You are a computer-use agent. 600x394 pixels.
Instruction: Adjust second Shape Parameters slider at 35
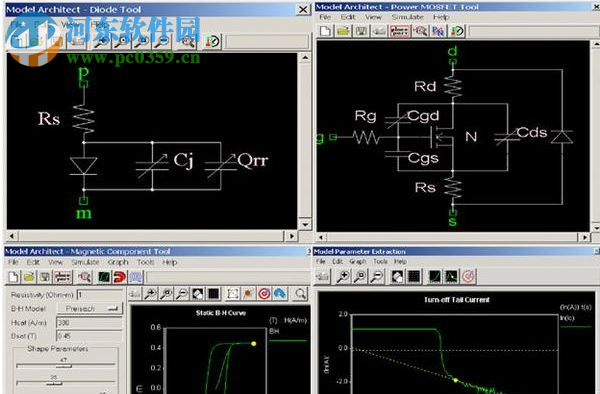click(x=54, y=383)
